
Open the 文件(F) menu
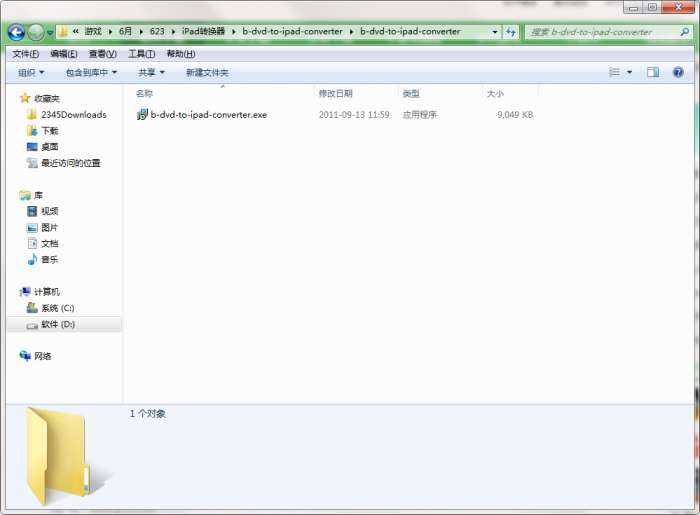pyautogui.click(x=25, y=54)
